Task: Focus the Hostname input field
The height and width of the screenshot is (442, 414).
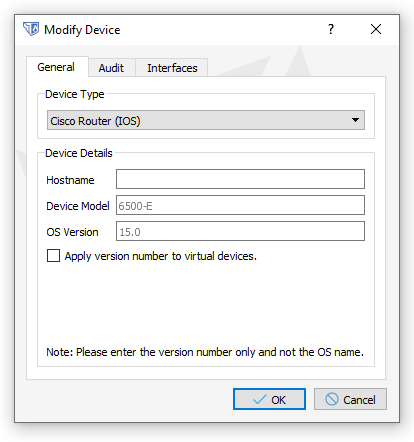Action: (240, 179)
